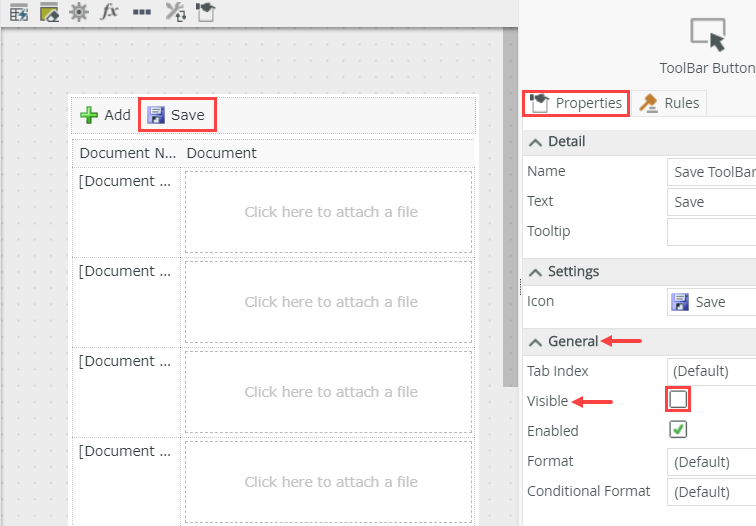Click the third row's attach file box

(x=328, y=392)
